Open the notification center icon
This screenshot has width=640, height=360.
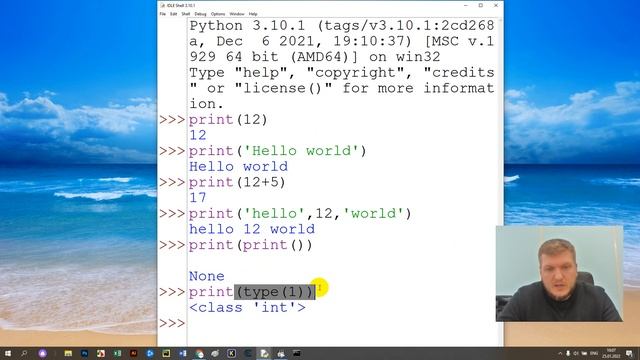(x=629, y=353)
